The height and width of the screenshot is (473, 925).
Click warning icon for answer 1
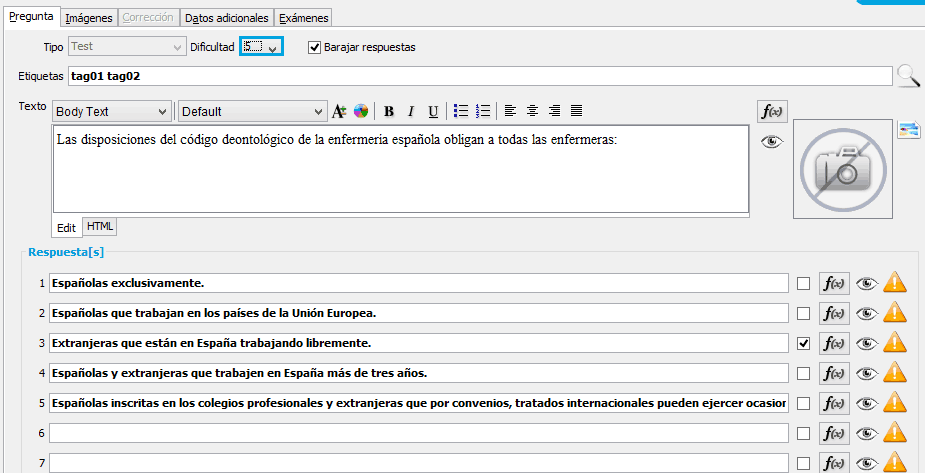tap(895, 283)
